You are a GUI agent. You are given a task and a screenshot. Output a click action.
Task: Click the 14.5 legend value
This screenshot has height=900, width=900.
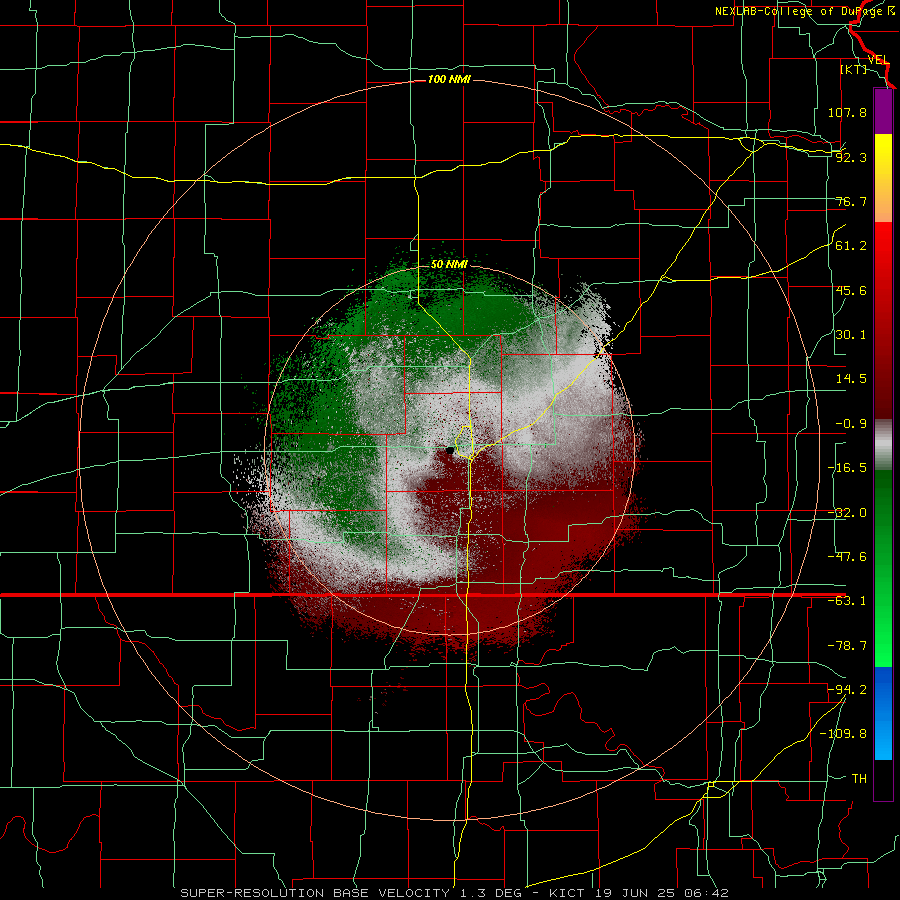coord(851,379)
